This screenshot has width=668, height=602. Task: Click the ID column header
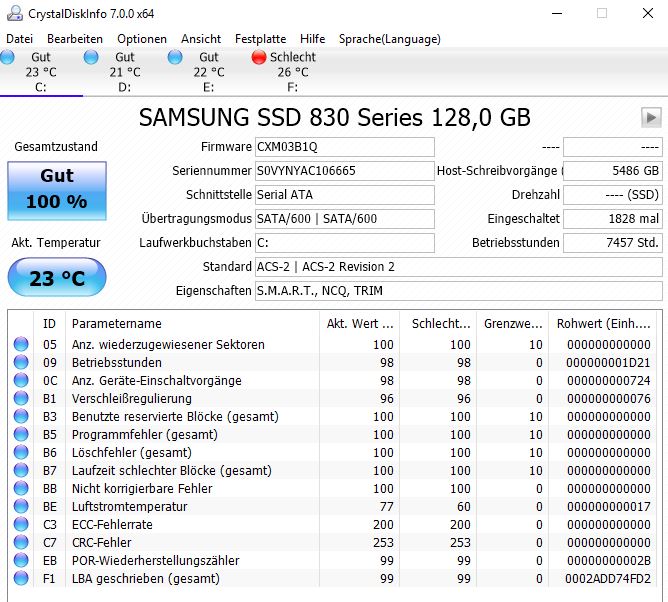tap(49, 324)
